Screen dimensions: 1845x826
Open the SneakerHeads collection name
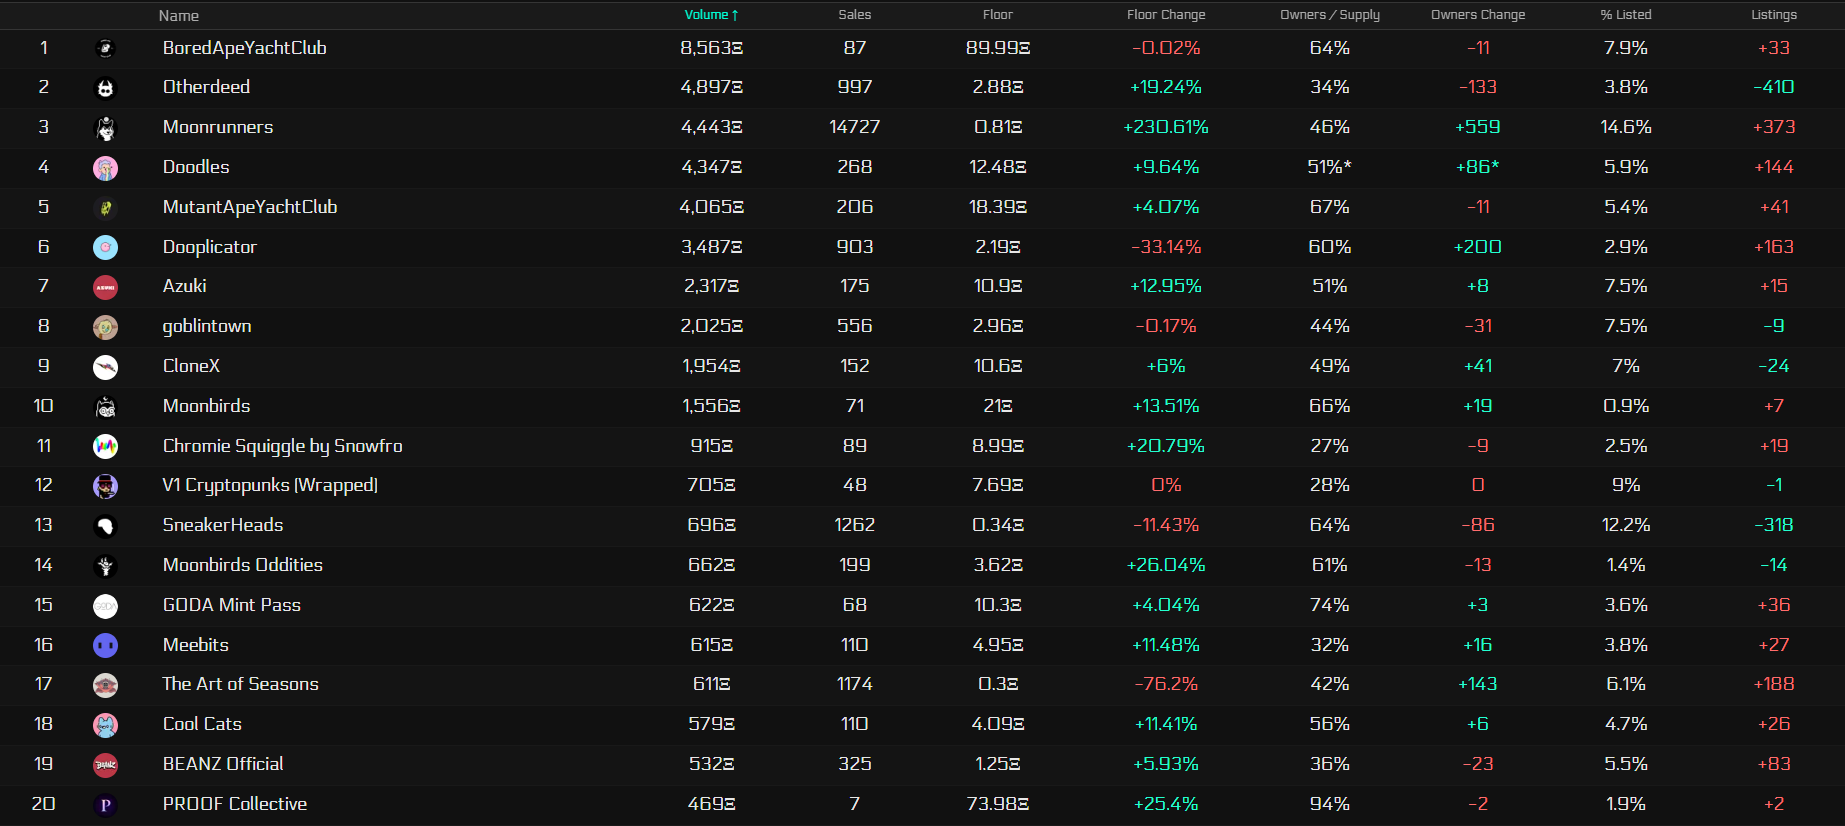coord(223,525)
